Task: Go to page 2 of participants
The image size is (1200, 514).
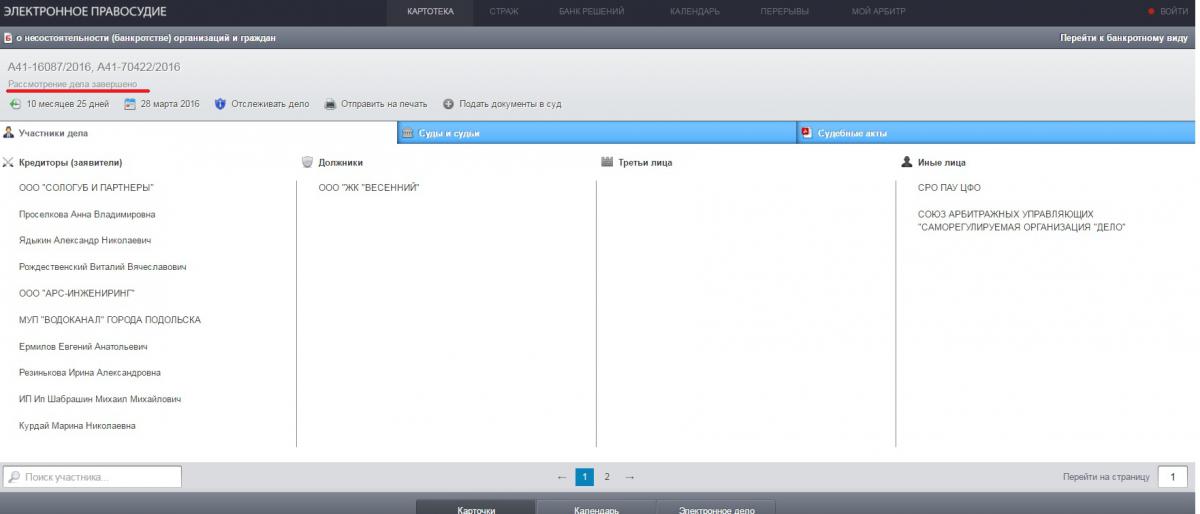Action: coord(607,477)
